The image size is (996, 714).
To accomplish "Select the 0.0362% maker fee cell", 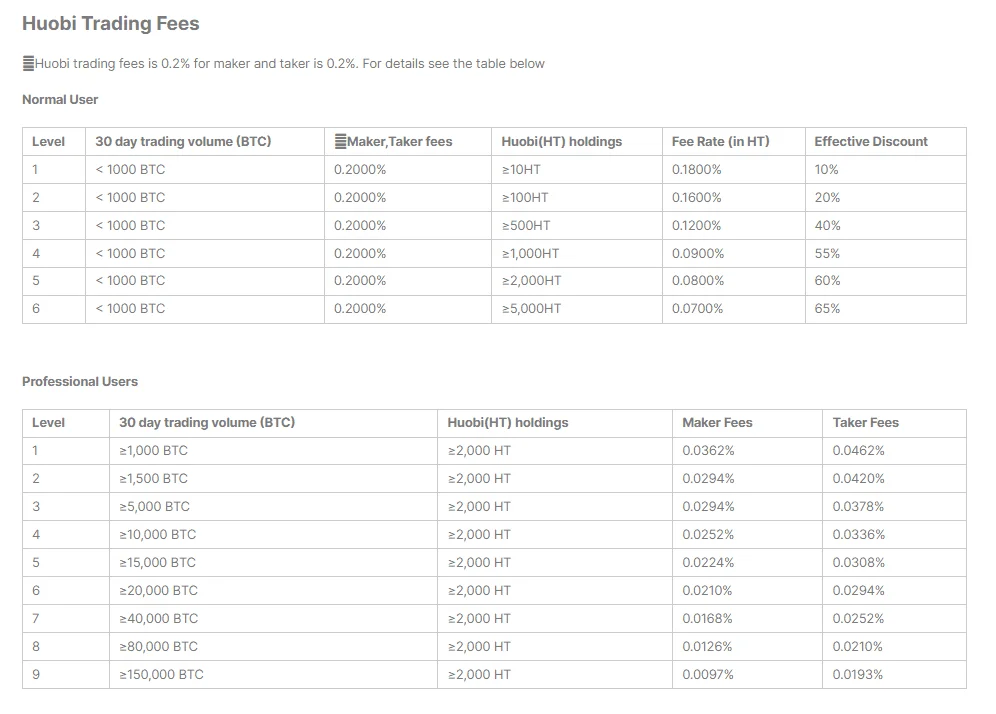I will pyautogui.click(x=708, y=451).
